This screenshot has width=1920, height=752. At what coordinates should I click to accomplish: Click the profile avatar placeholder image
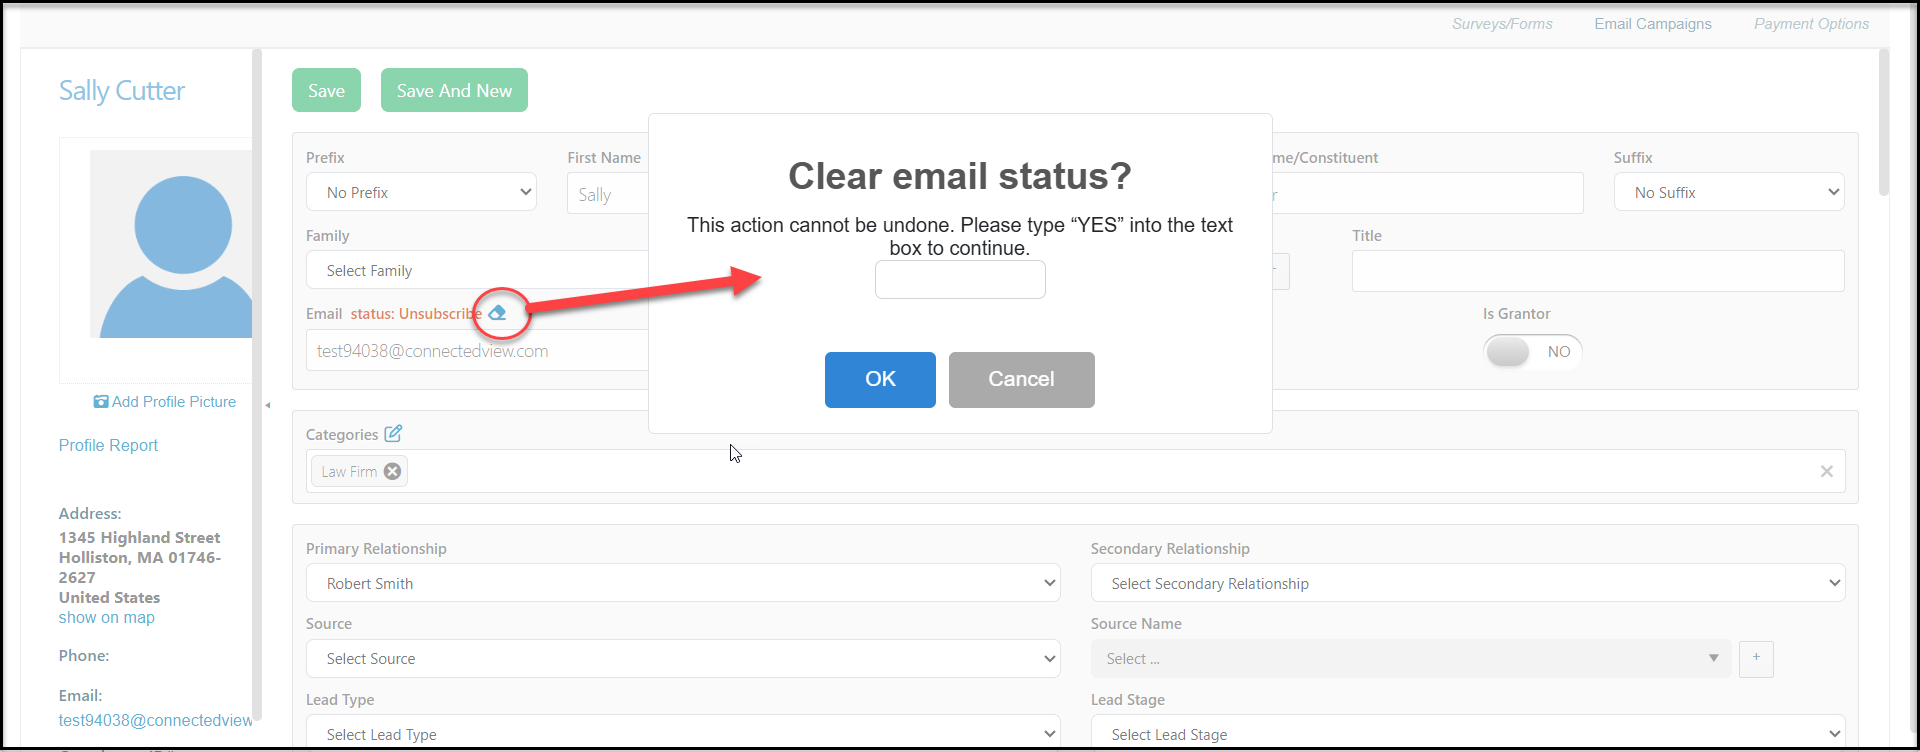(171, 244)
